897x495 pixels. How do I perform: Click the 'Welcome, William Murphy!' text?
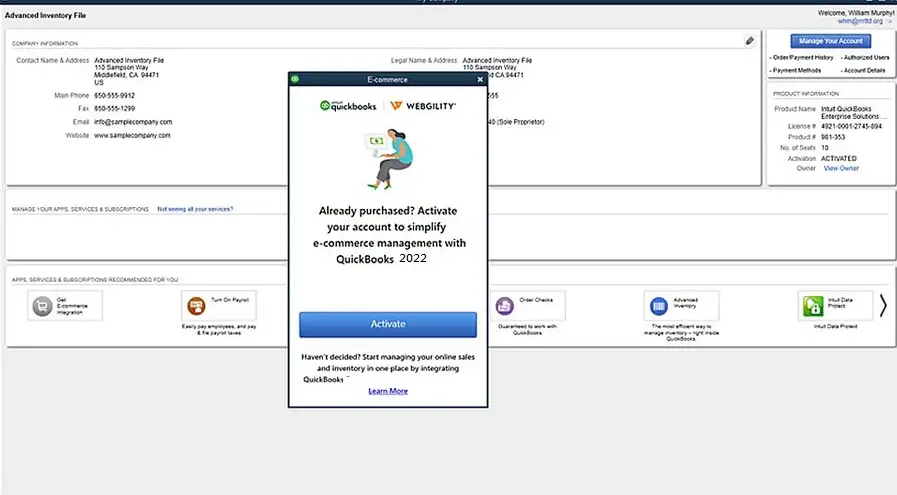coord(856,13)
